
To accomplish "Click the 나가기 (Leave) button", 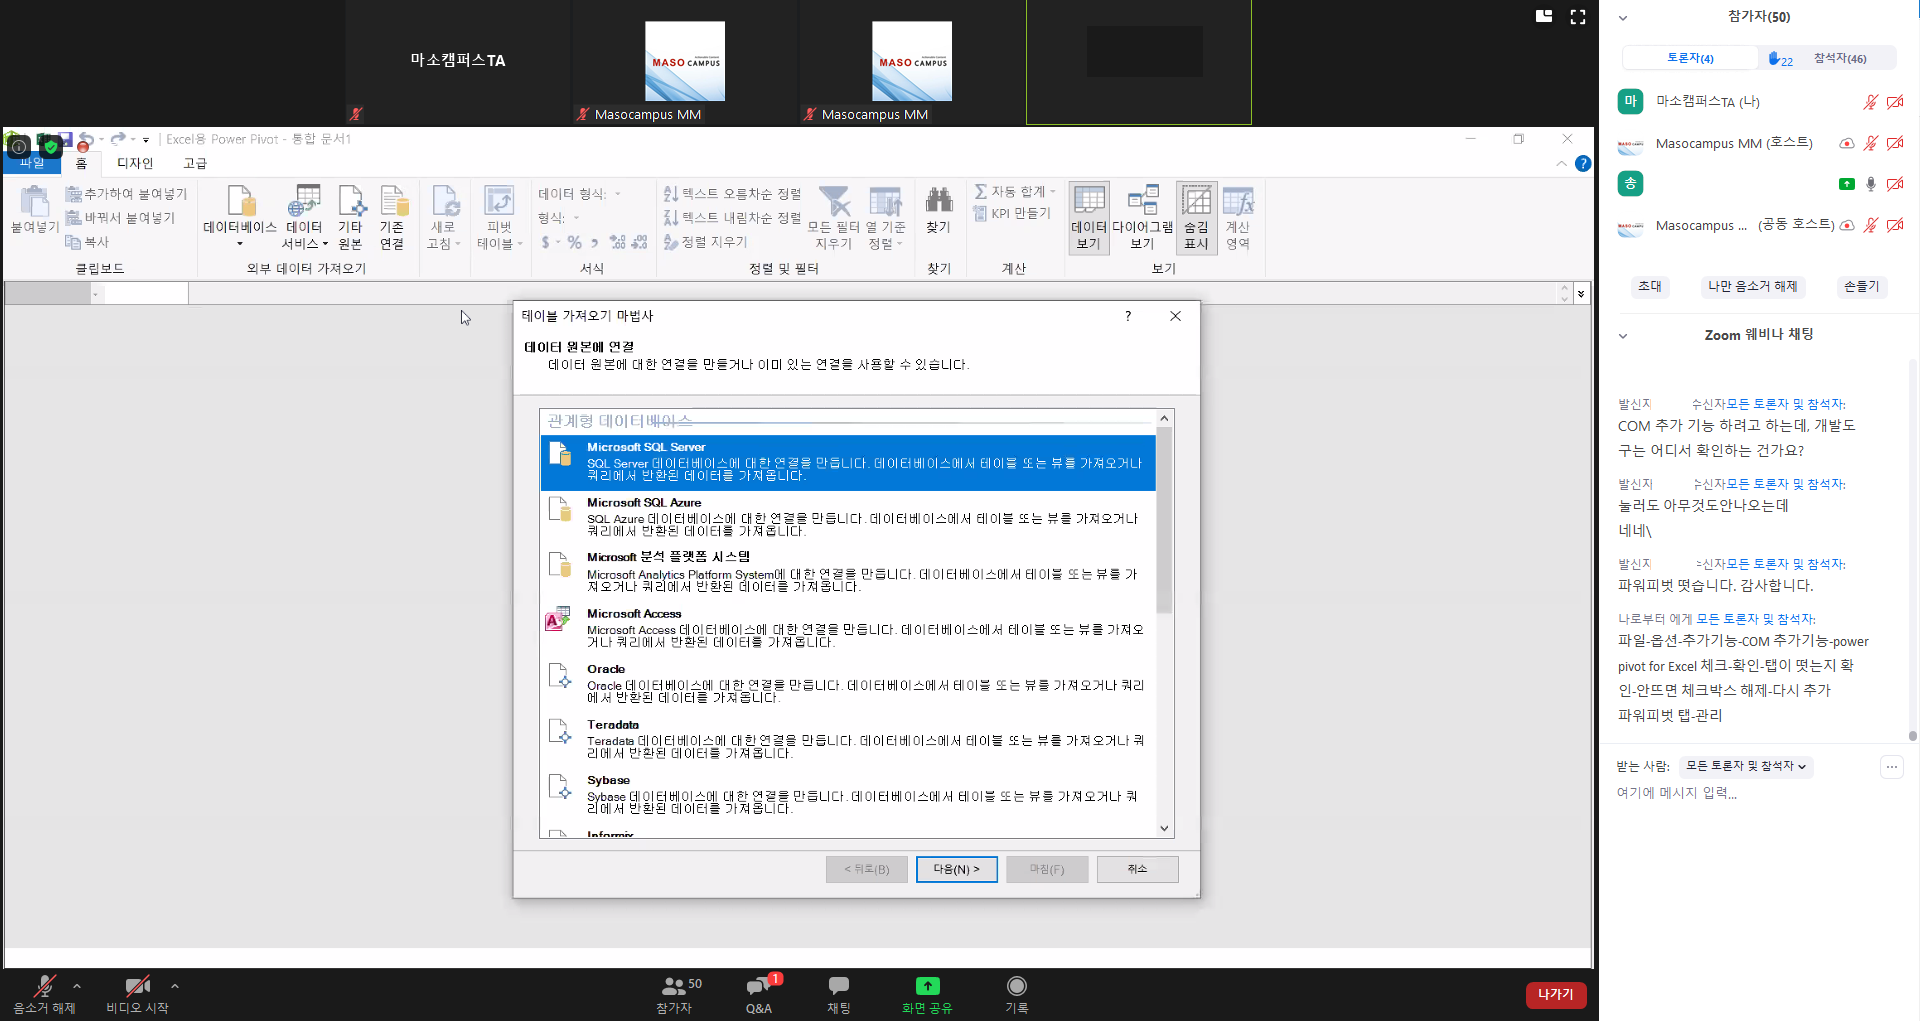I will pyautogui.click(x=1555, y=994).
